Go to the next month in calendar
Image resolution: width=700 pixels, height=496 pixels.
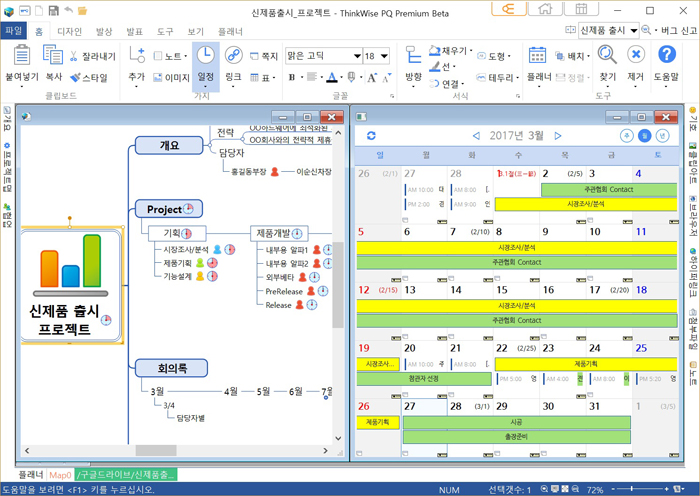click(x=556, y=135)
